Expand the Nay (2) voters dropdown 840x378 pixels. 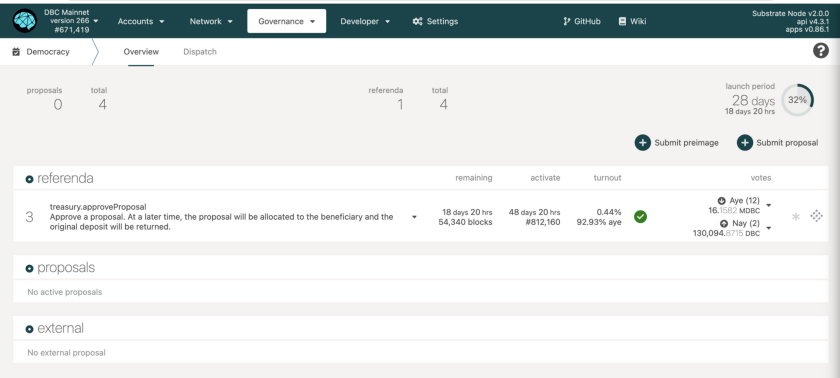coord(769,228)
